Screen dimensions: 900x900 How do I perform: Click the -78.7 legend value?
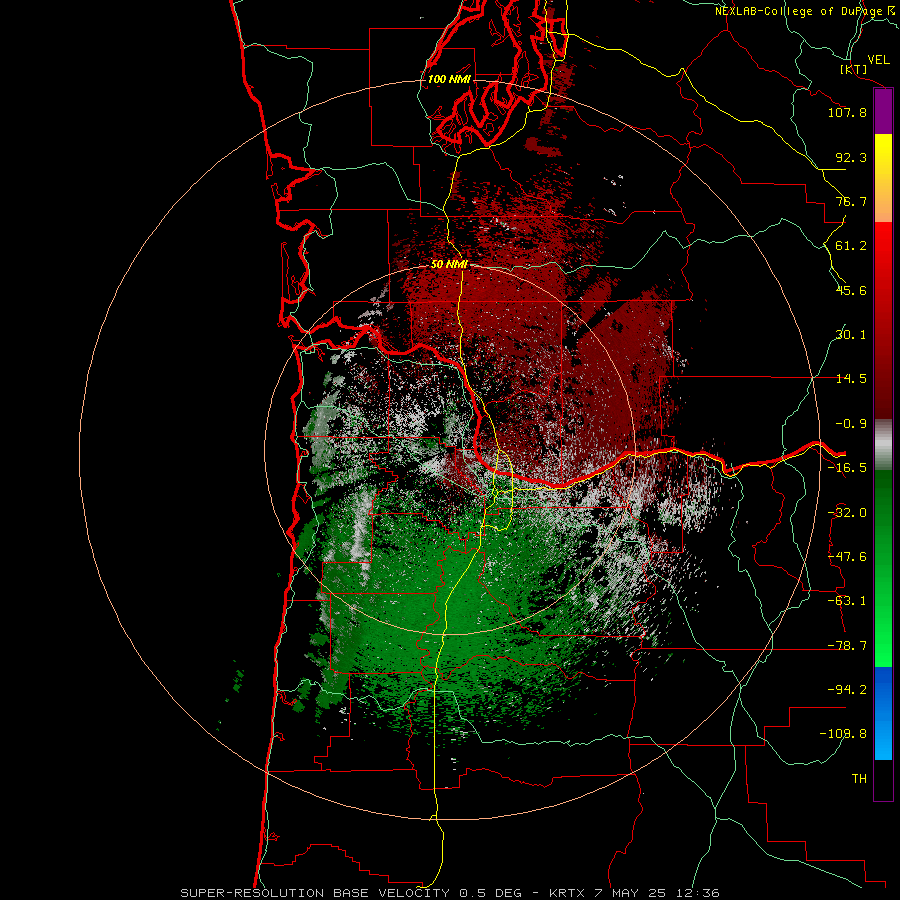click(x=847, y=646)
